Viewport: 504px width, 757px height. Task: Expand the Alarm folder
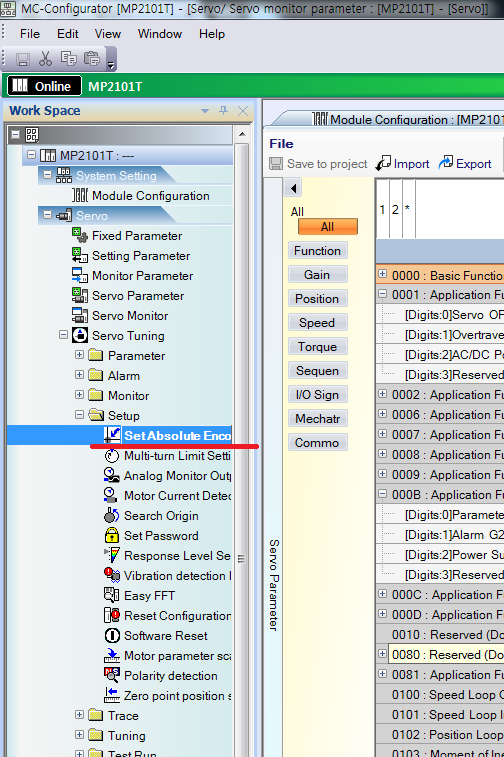click(79, 374)
